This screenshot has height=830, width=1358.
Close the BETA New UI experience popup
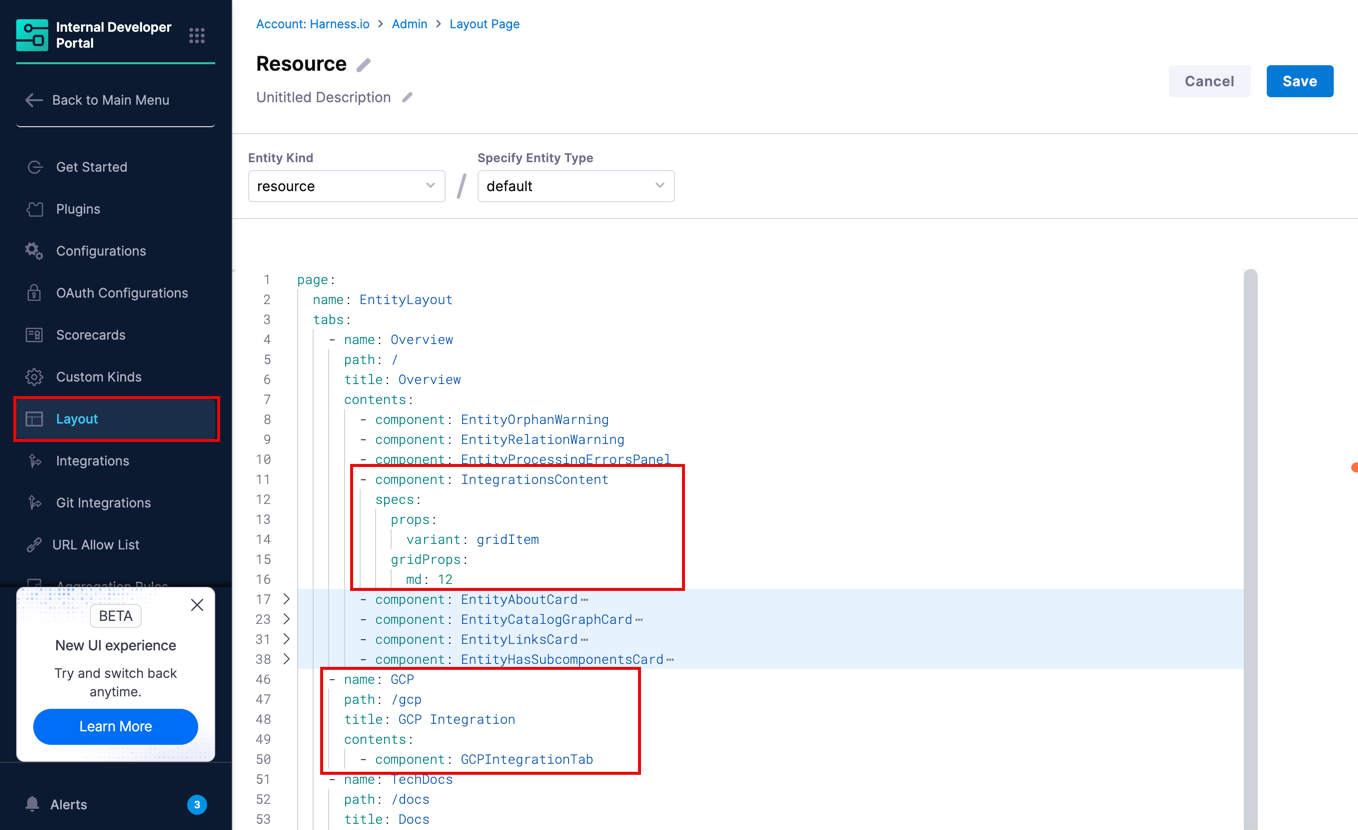click(x=197, y=605)
